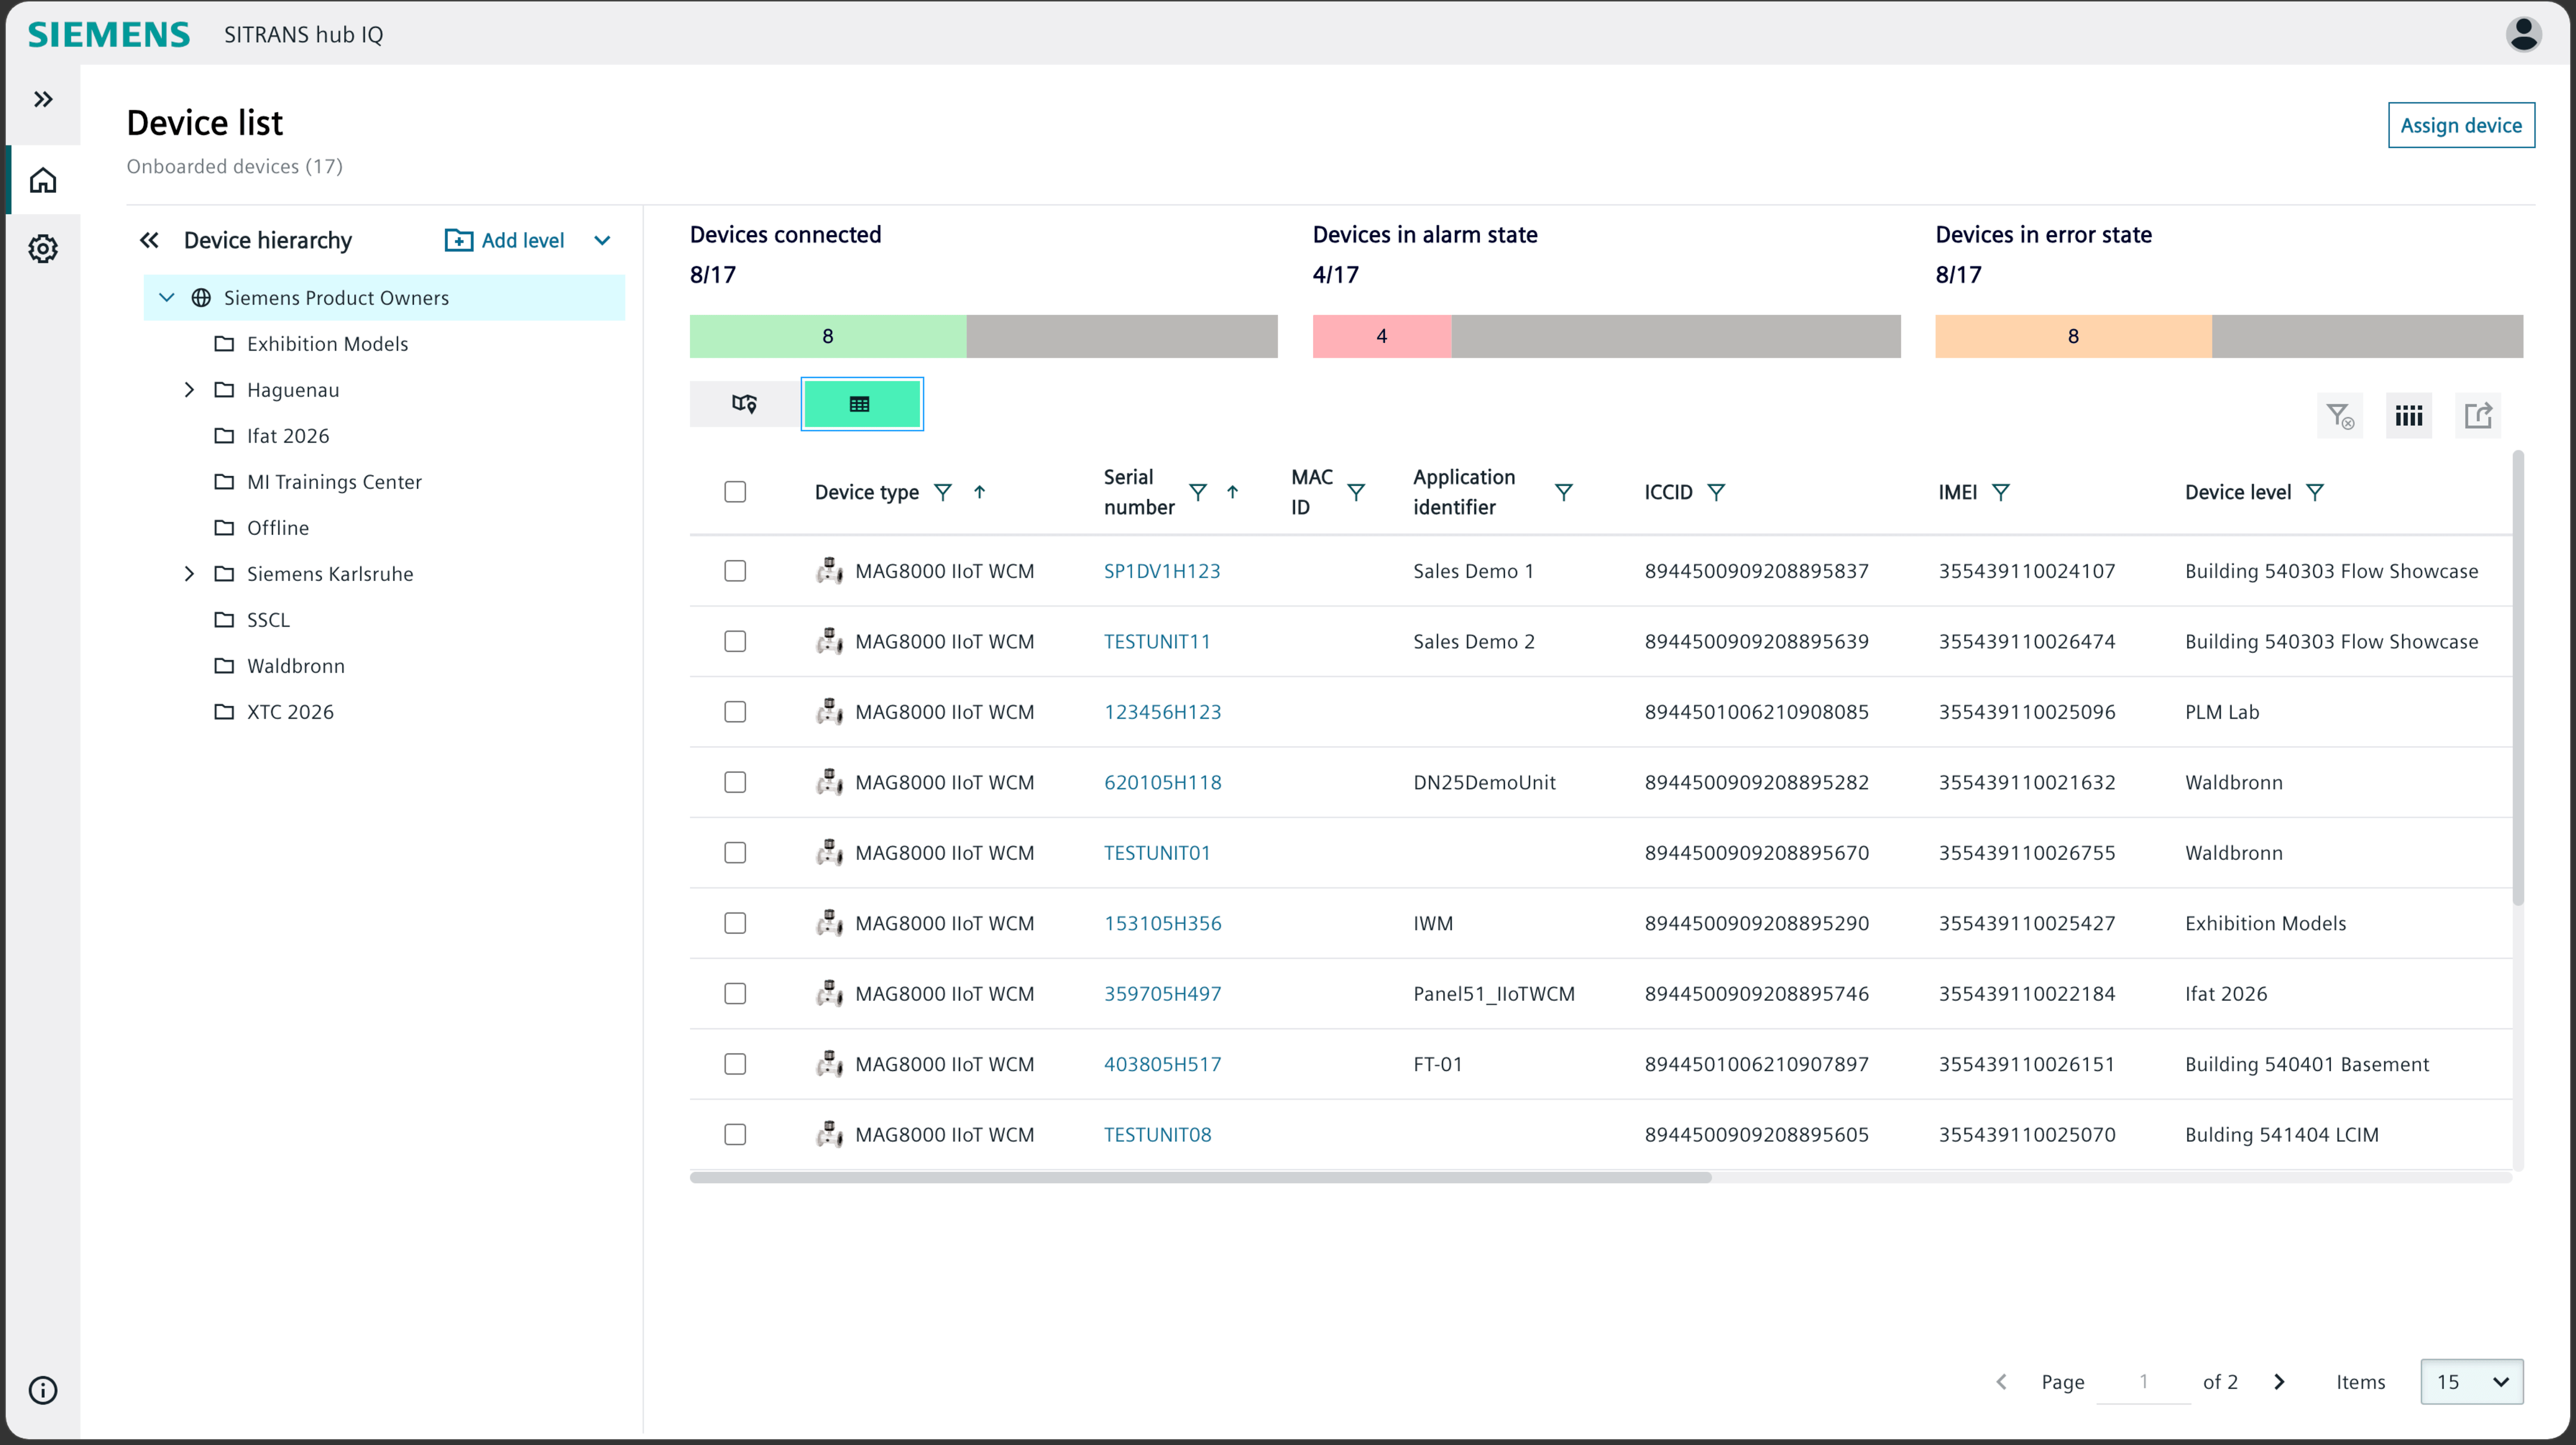This screenshot has height=1445, width=2576.
Task: Click the red alarm state bar
Action: coord(1382,336)
